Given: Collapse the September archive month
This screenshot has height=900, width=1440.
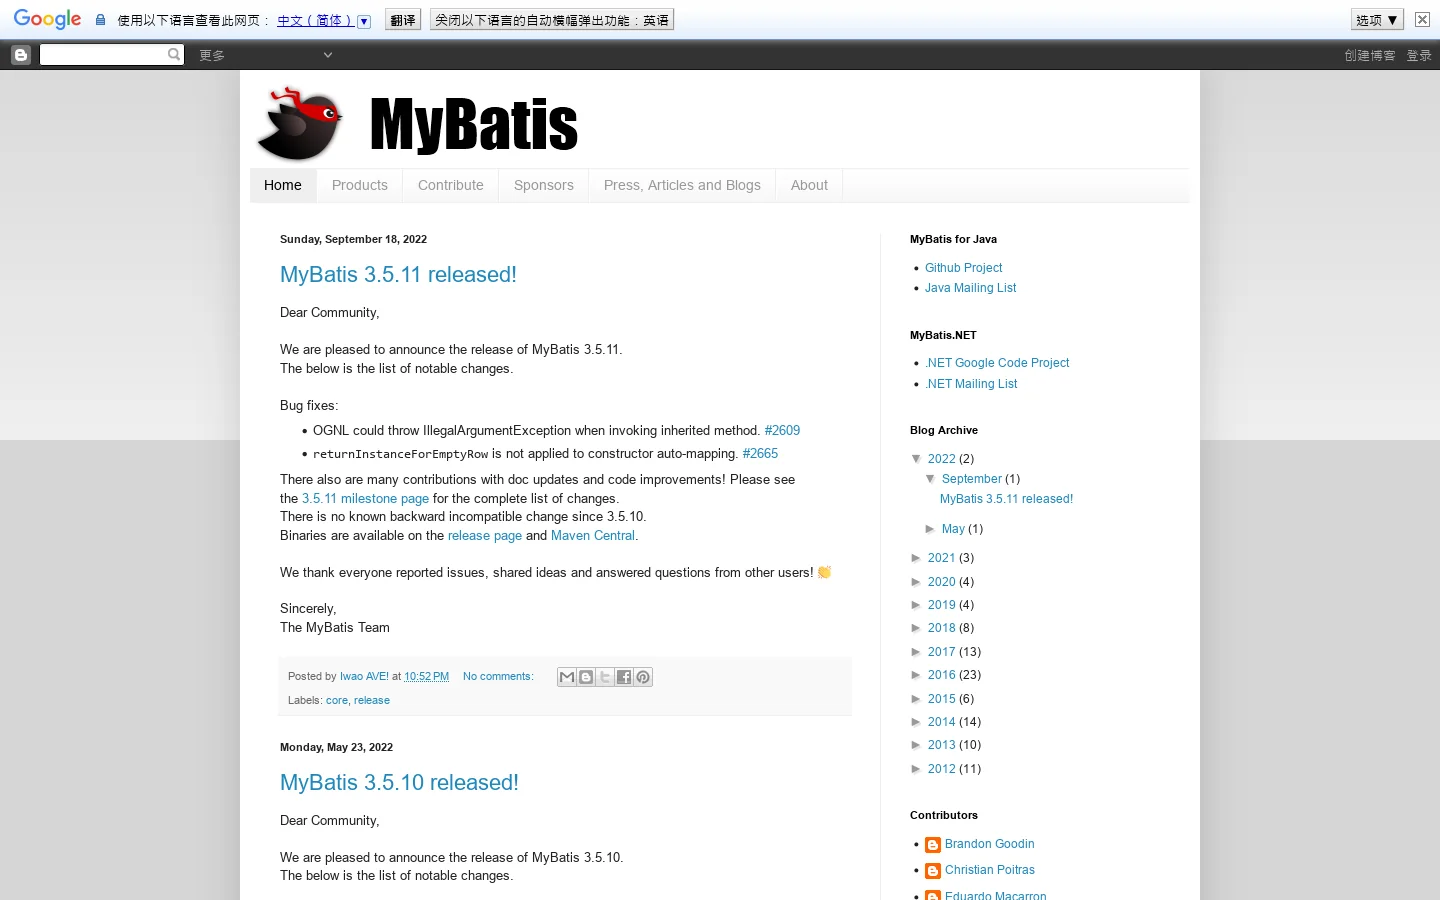Looking at the screenshot, I should (931, 479).
